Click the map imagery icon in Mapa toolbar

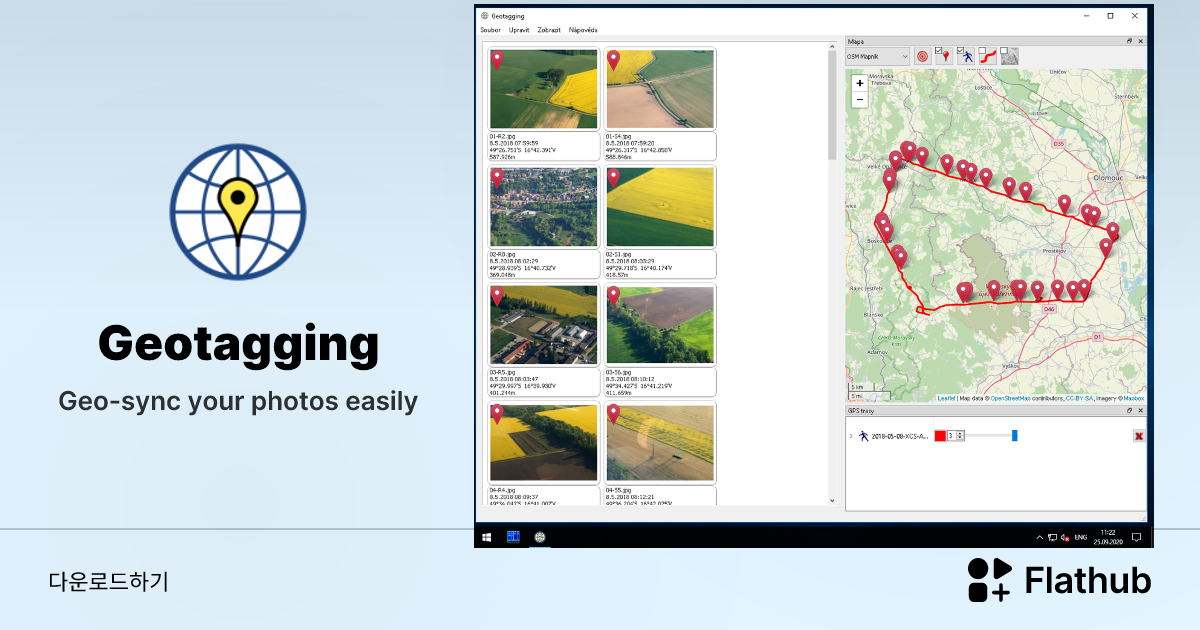pyautogui.click(x=1009, y=57)
